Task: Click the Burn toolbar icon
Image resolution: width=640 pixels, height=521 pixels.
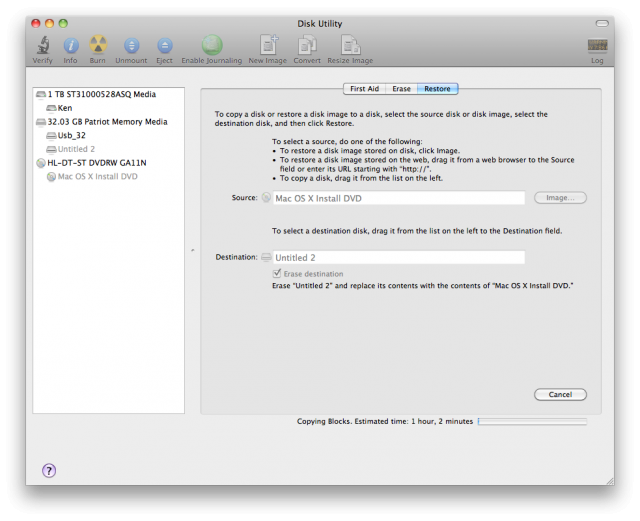Action: point(98,45)
